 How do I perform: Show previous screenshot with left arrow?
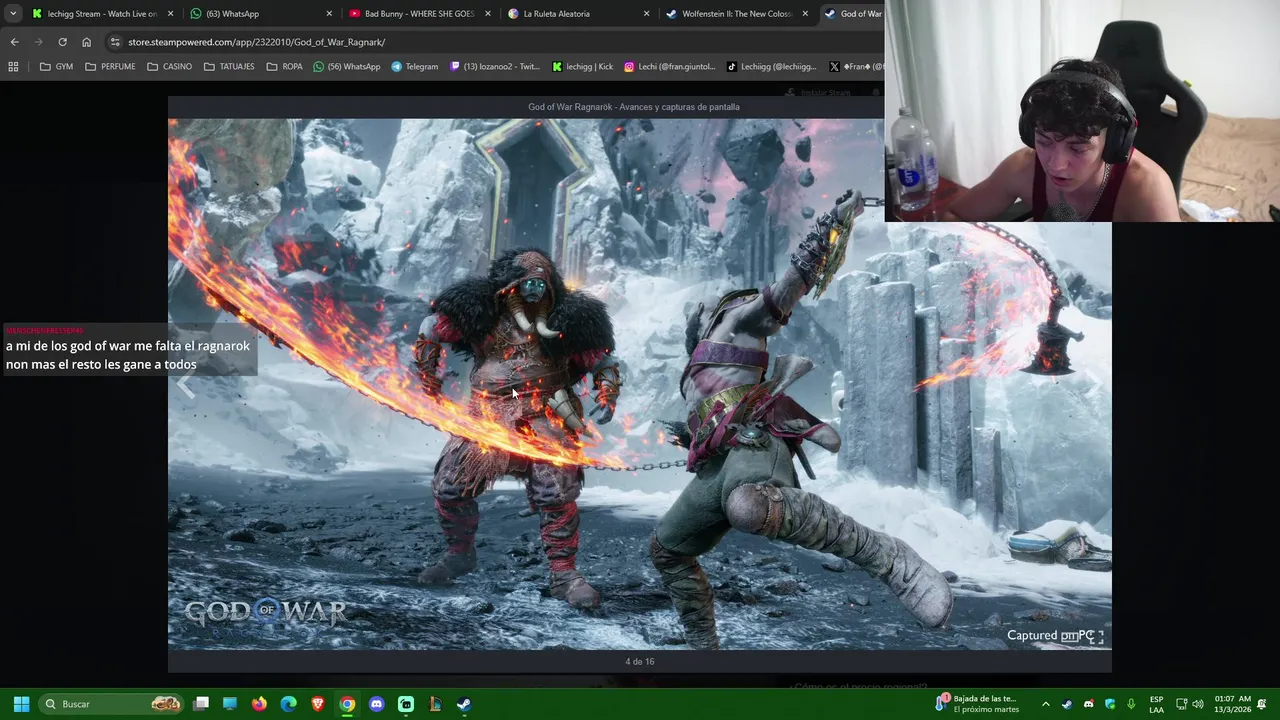[186, 385]
